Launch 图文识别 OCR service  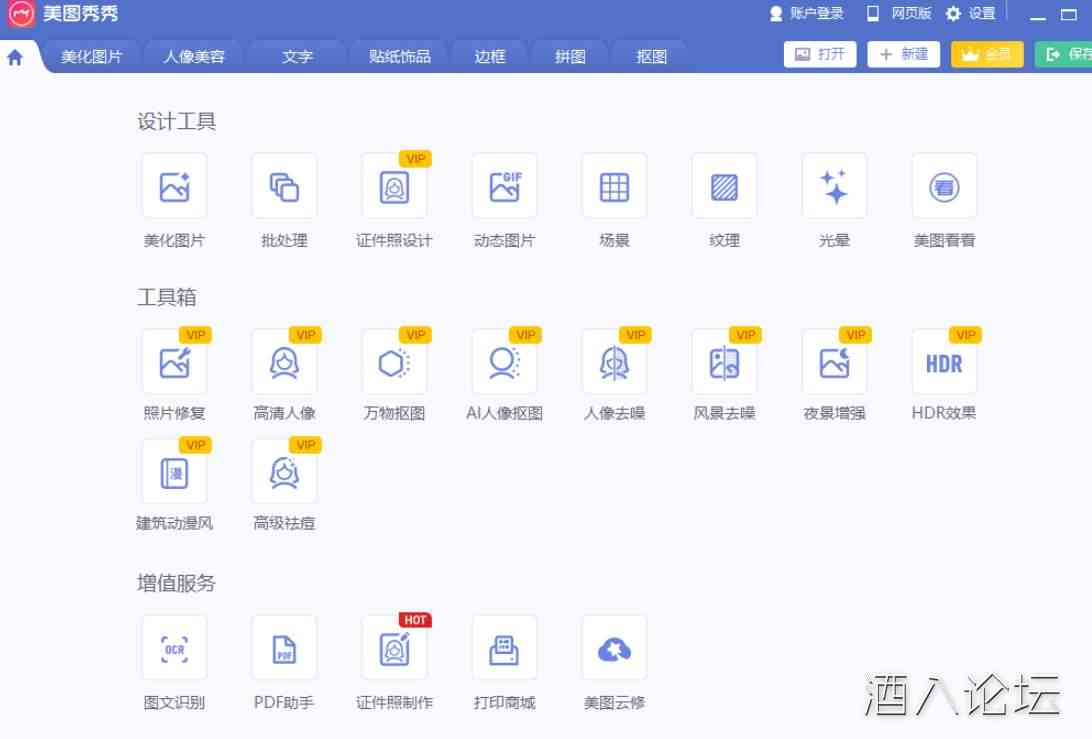tap(174, 648)
